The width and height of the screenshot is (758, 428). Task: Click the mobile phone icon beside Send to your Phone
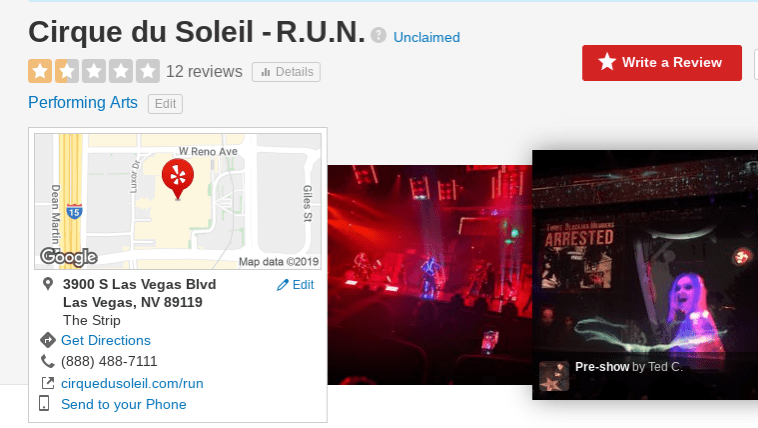coord(44,403)
